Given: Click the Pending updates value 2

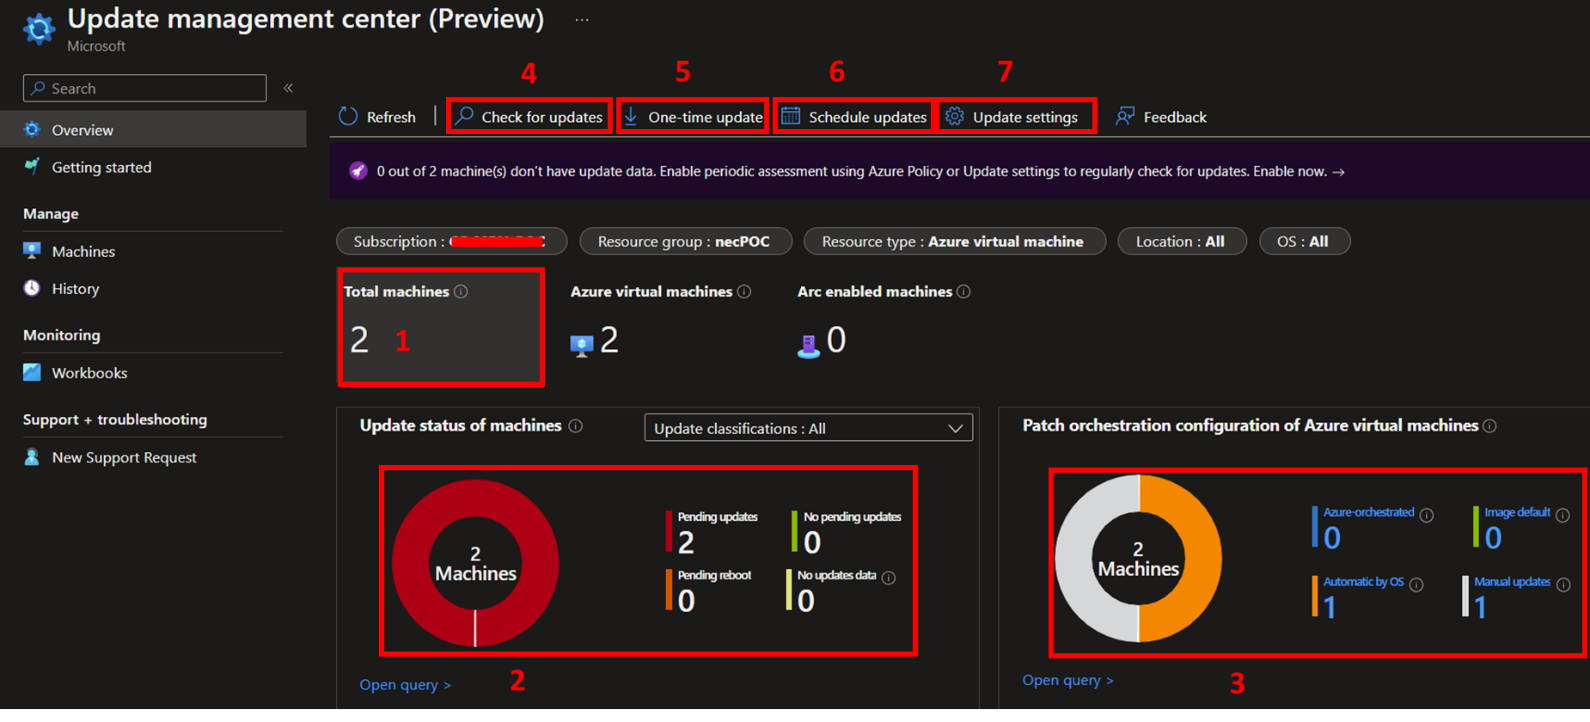Looking at the screenshot, I should [686, 542].
